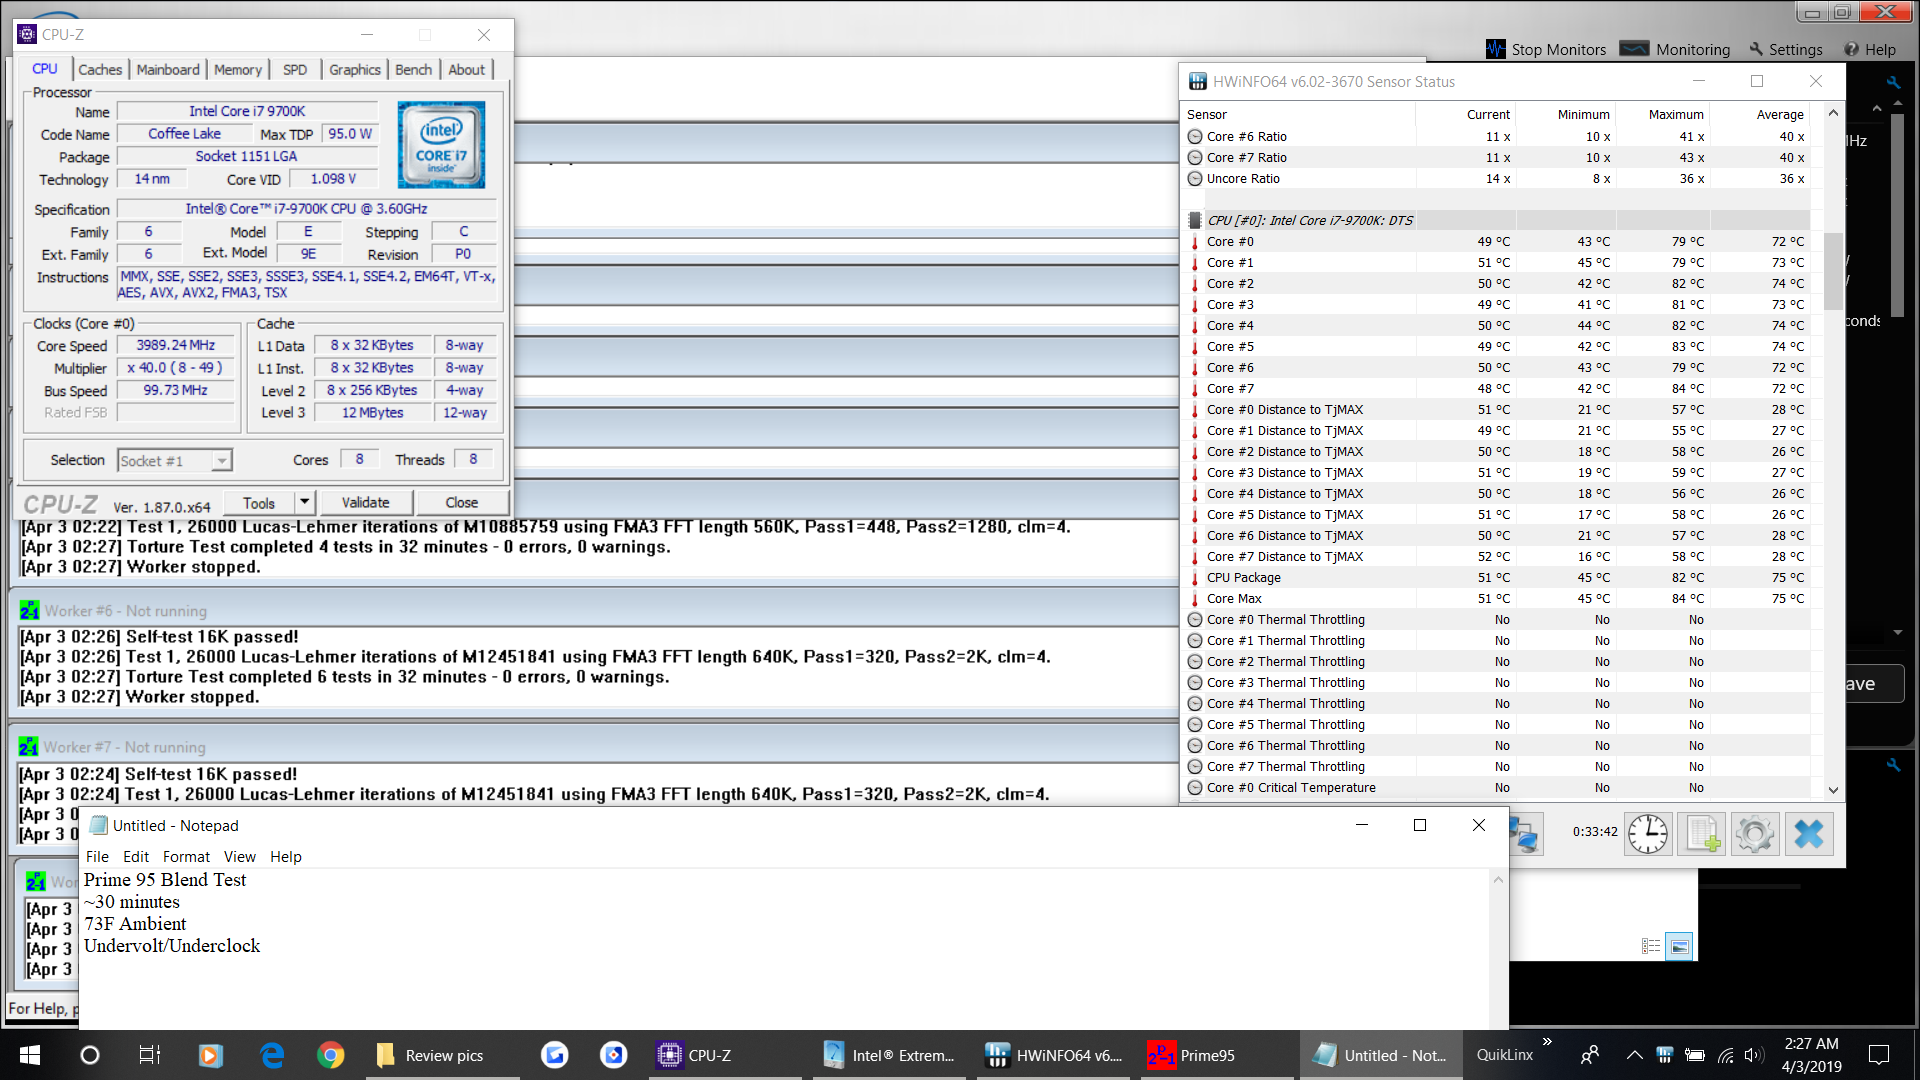Click the Core #0 temperature sensor icon
The image size is (1920, 1080).
[x=1195, y=241]
